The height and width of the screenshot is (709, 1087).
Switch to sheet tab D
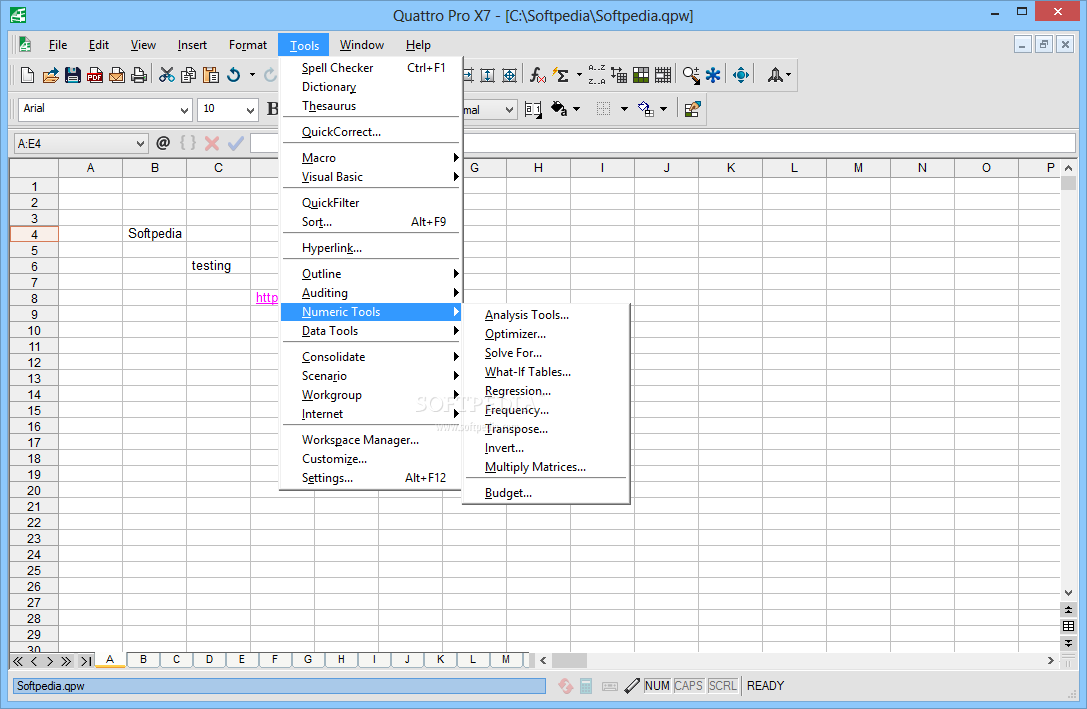pos(209,660)
